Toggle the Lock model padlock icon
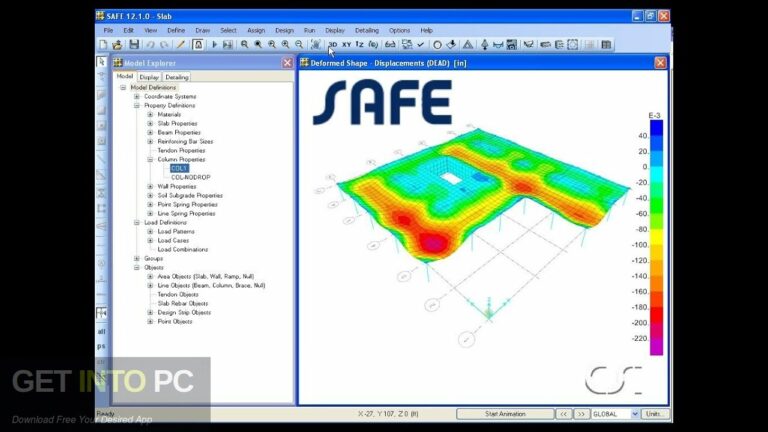Screen dimensions: 768x432 pos(198,45)
